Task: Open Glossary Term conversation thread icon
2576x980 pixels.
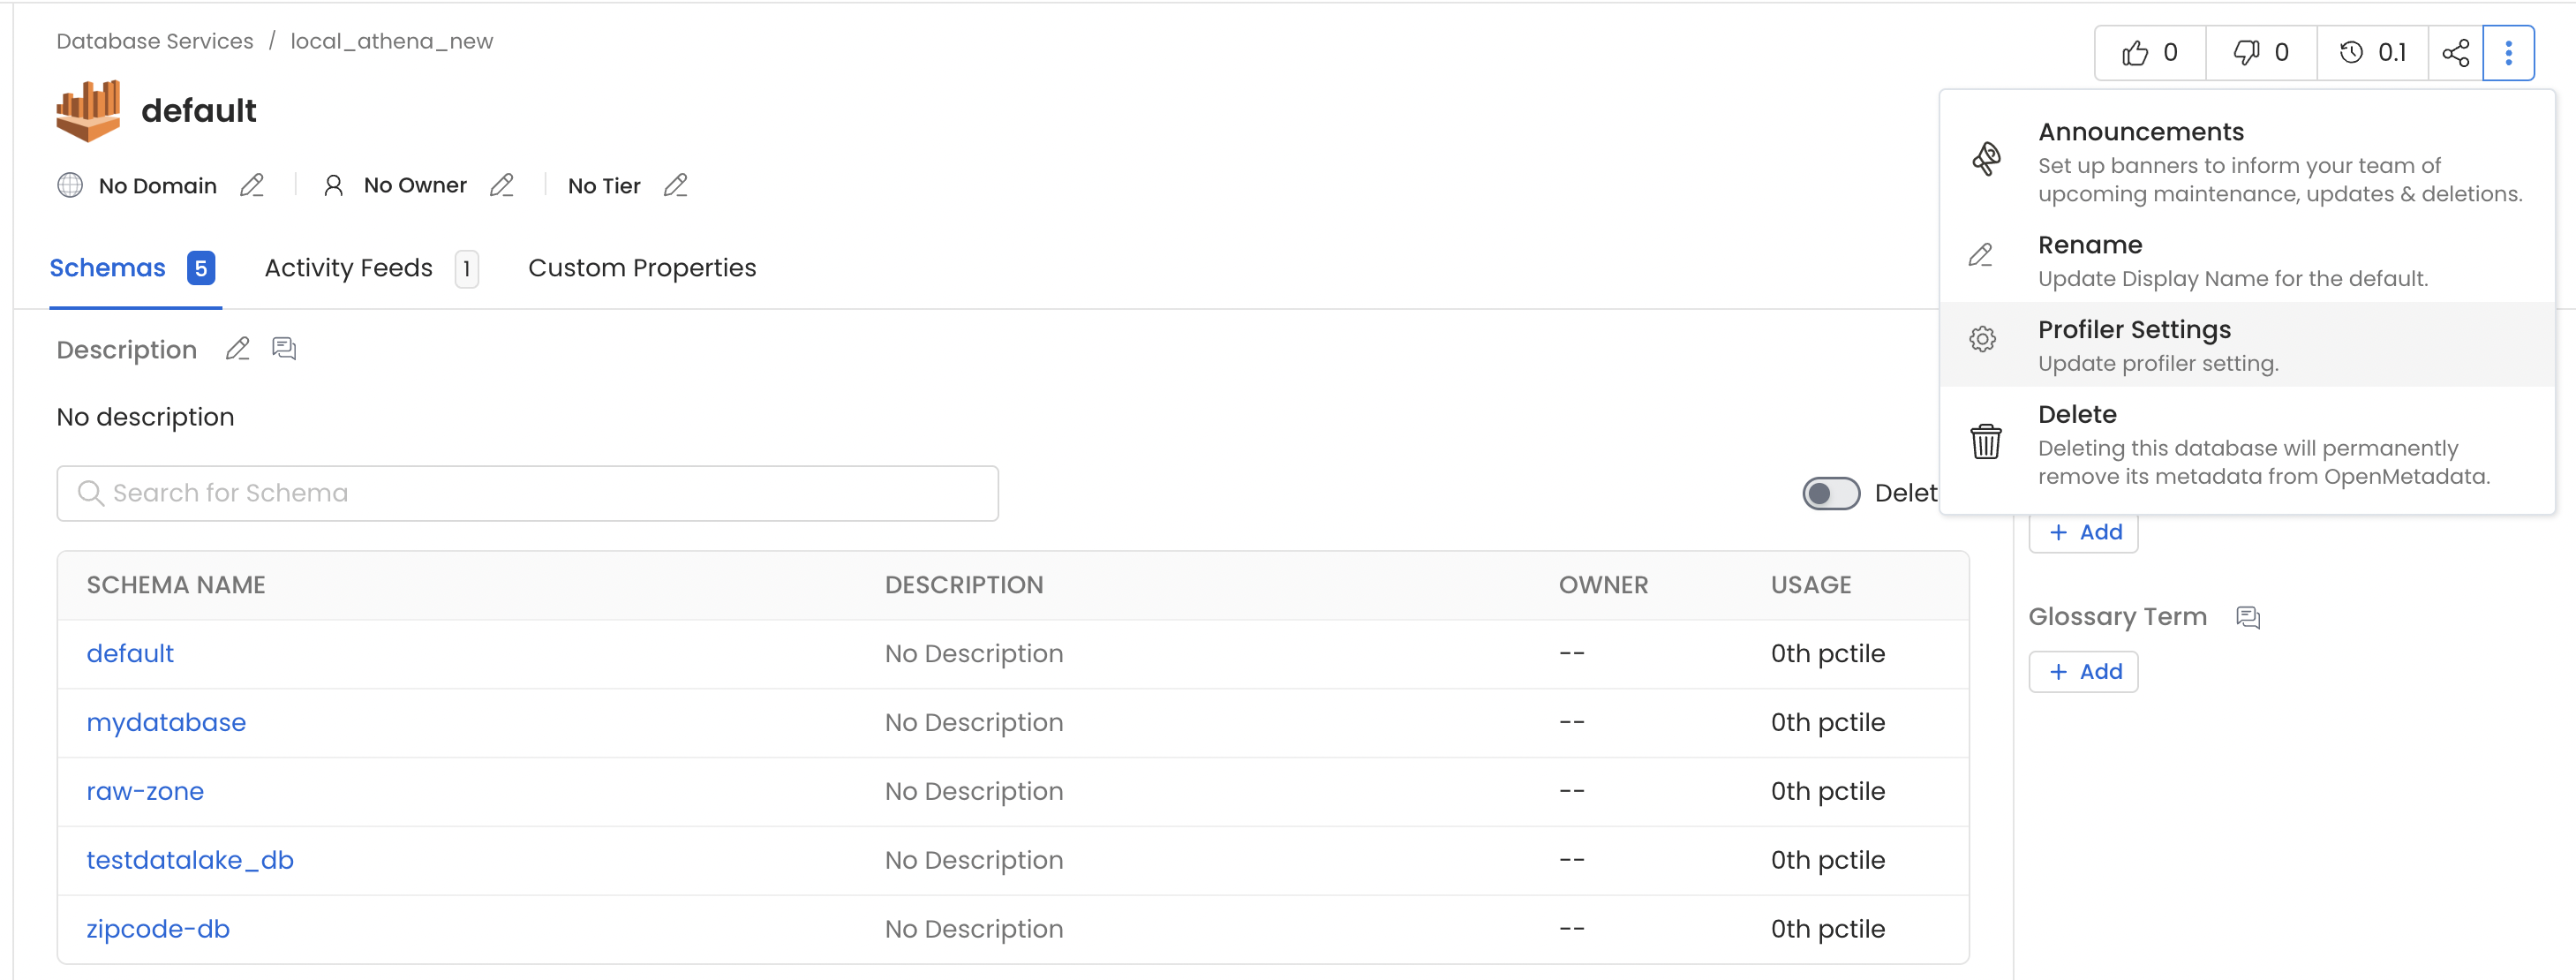Action: click(x=2248, y=617)
